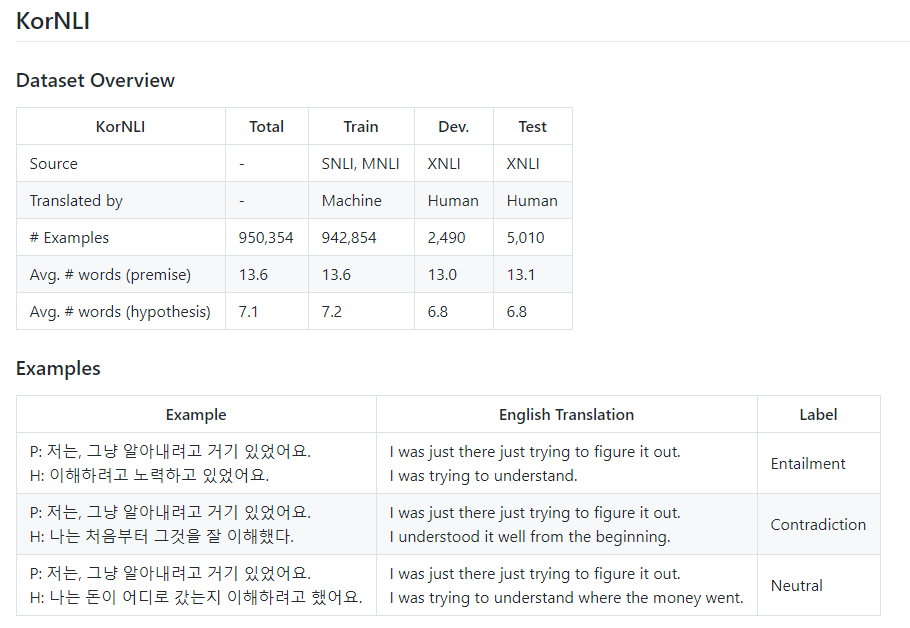Click the 13.0 premise value
The height and width of the screenshot is (628, 910).
click(442, 275)
